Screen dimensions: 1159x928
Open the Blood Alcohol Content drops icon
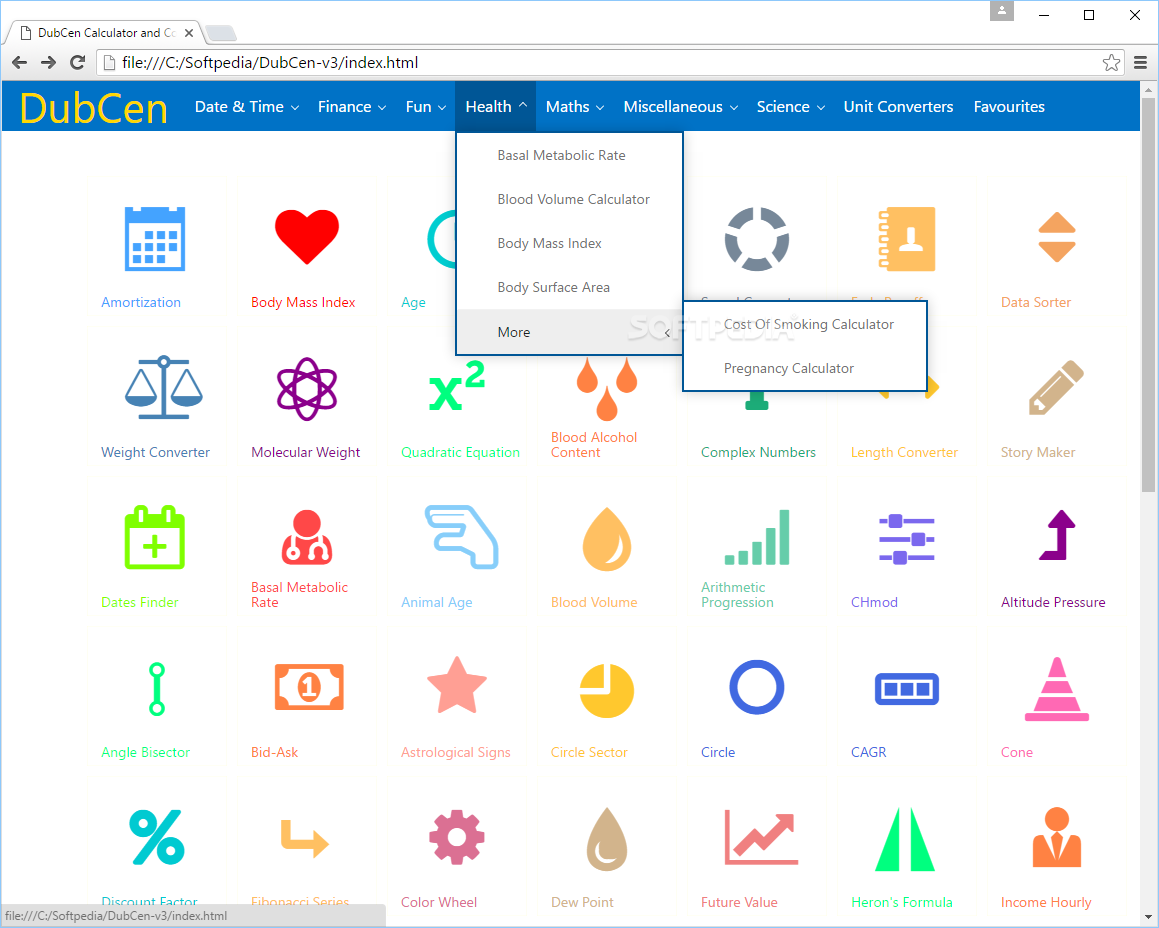[607, 389]
